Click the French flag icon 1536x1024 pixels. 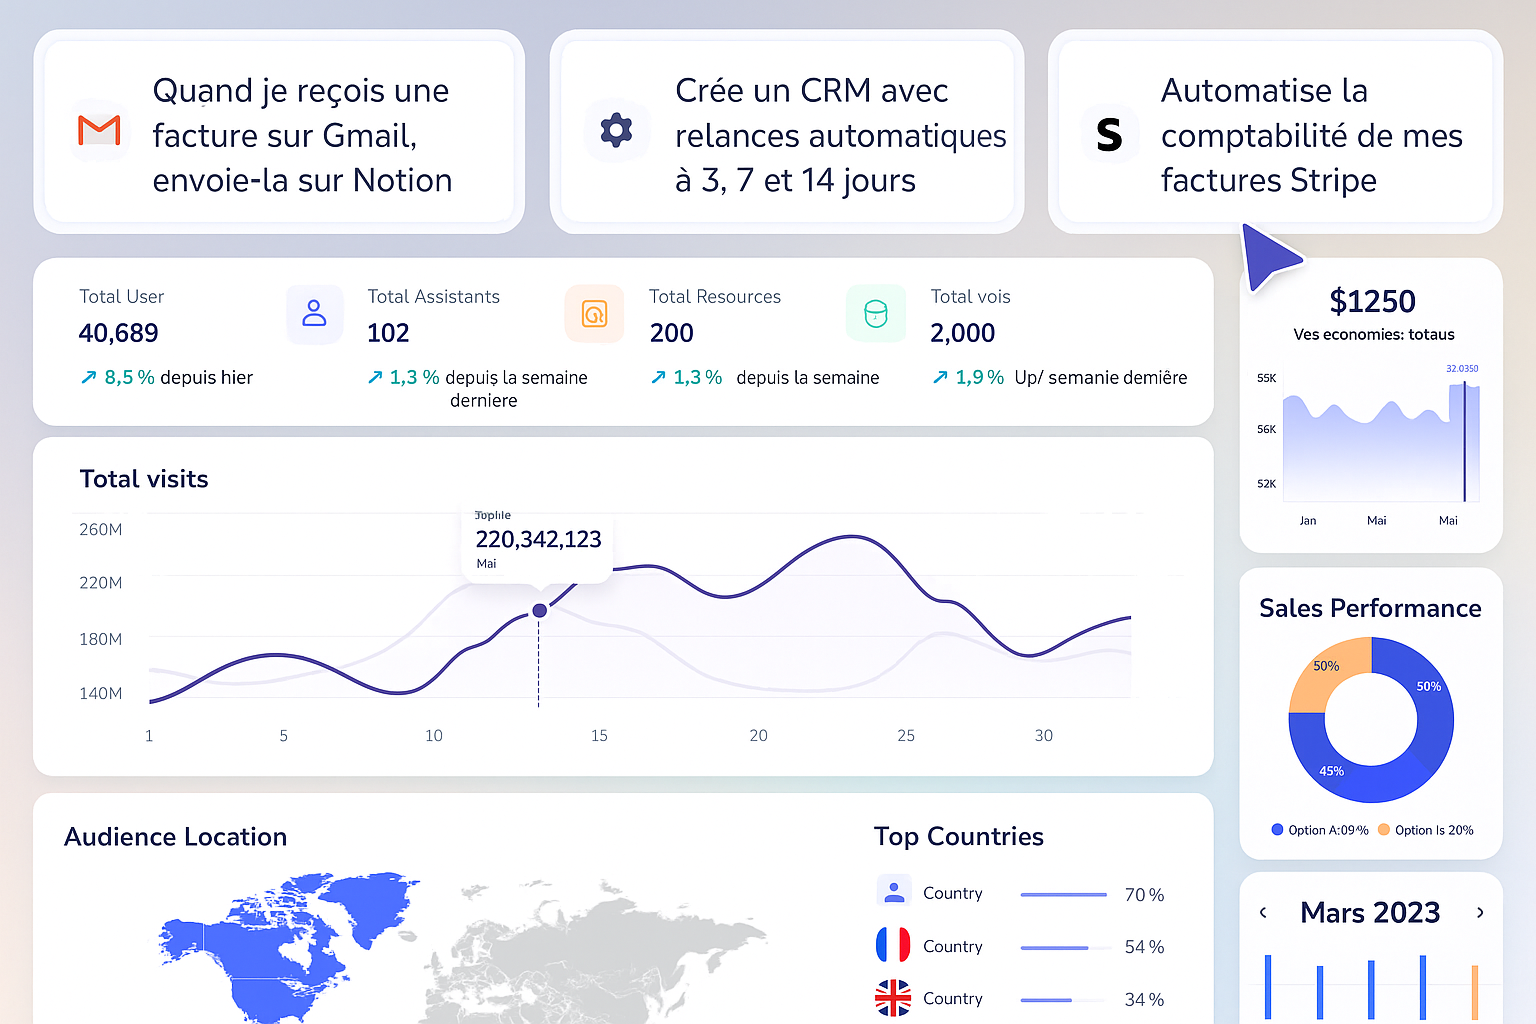pos(893,945)
